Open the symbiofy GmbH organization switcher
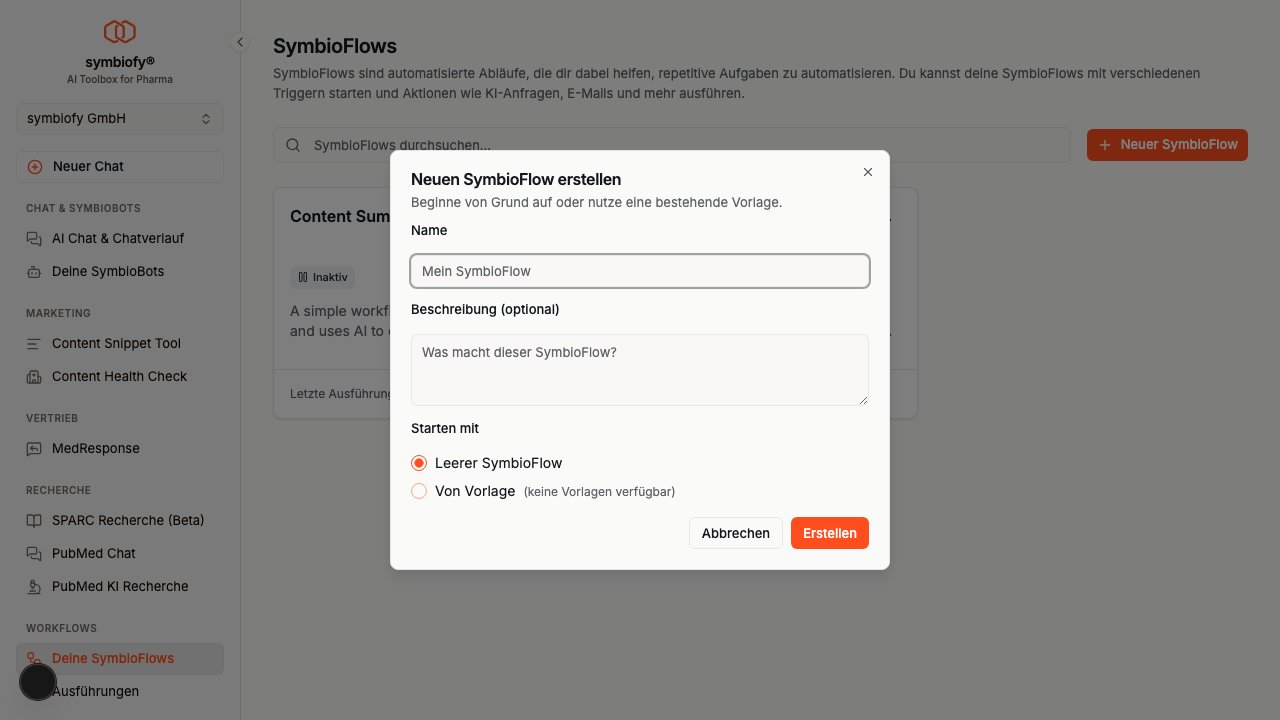Viewport: 1280px width, 720px height. [x=119, y=118]
